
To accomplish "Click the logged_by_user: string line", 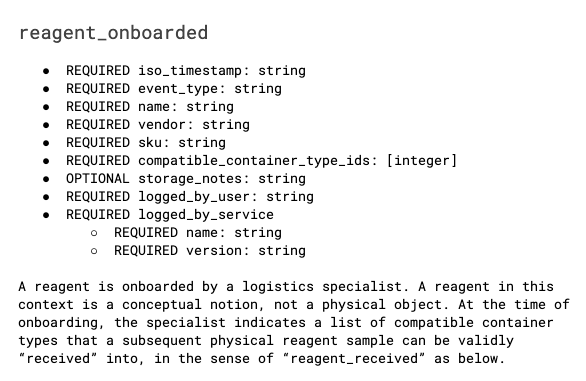I will [x=190, y=197].
